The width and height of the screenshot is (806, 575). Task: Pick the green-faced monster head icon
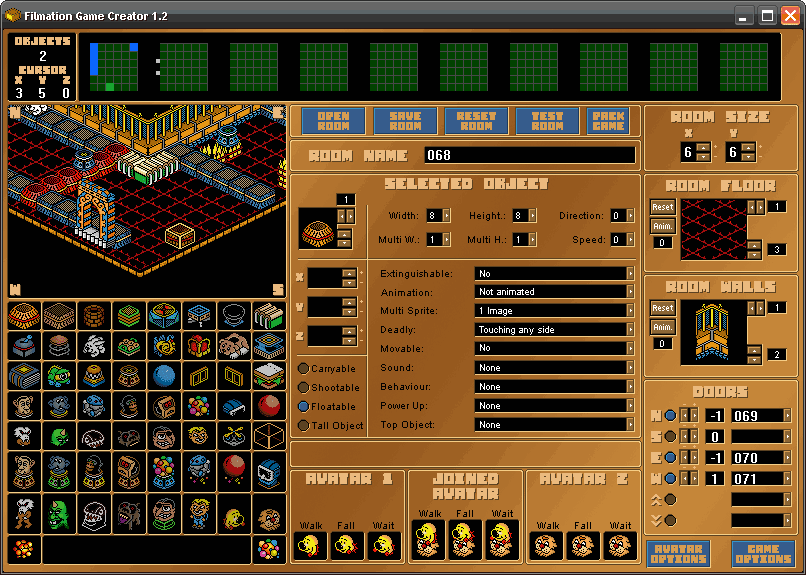[59, 436]
